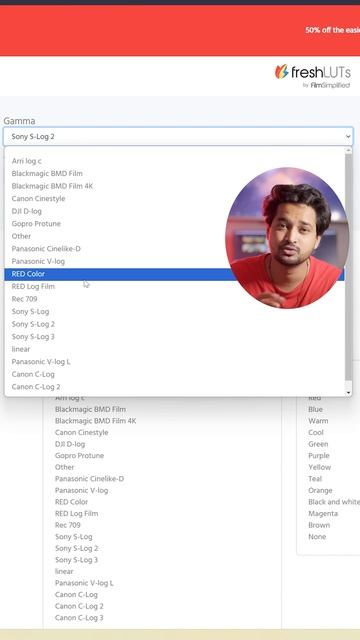The height and width of the screenshot is (640, 360).
Task: Click linear in the lower page list
Action: (x=64, y=571)
